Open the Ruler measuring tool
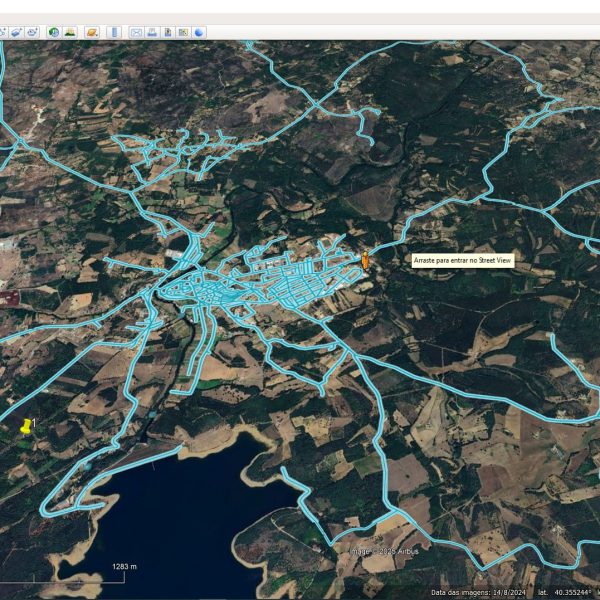Viewport: 600px width, 600px height. click(114, 33)
